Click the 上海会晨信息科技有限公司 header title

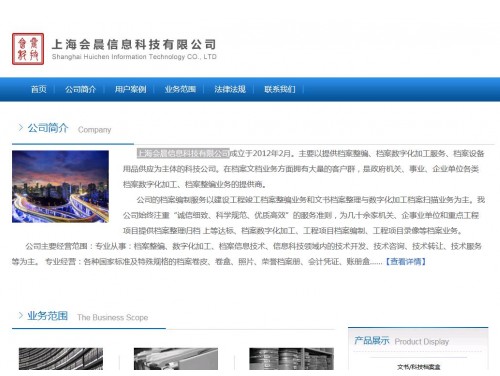coord(134,44)
